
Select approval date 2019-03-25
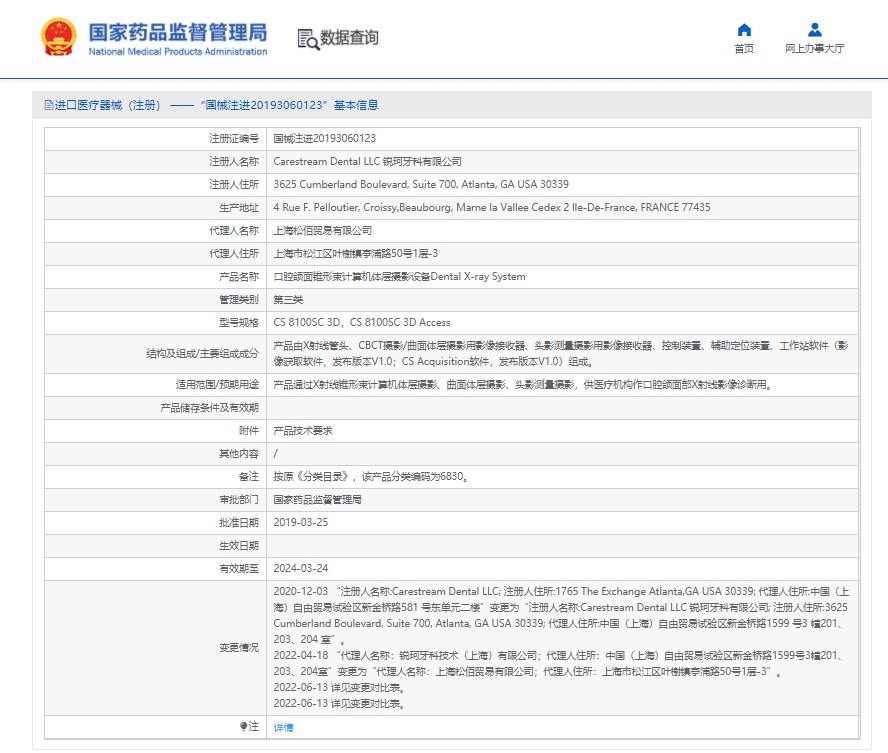pyautogui.click(x=301, y=523)
